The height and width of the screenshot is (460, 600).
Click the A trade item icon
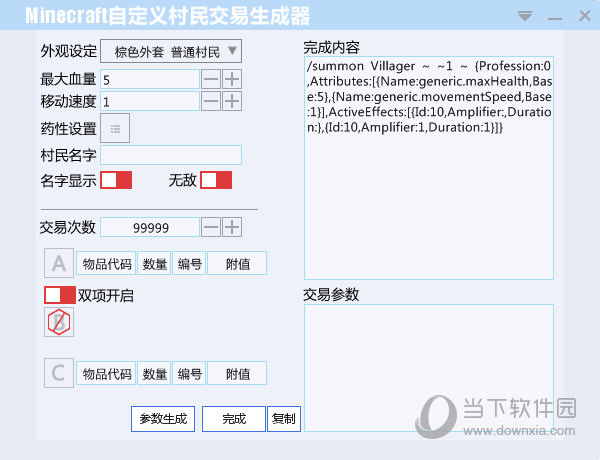[x=59, y=264]
